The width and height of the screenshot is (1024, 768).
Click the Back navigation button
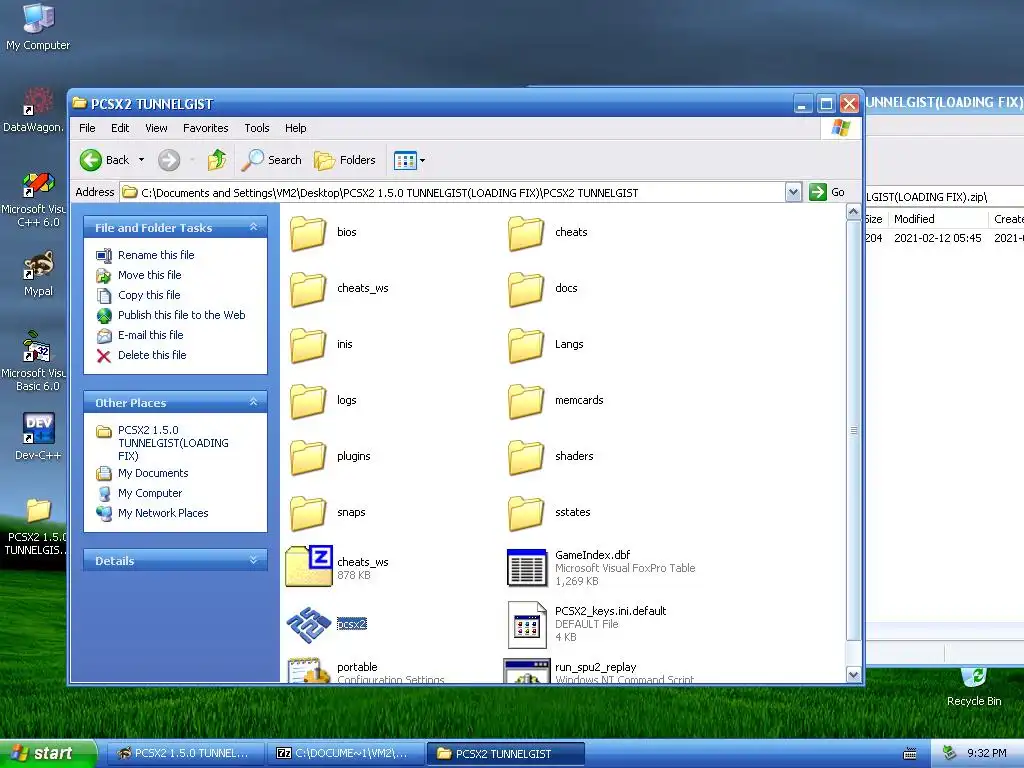click(x=105, y=160)
